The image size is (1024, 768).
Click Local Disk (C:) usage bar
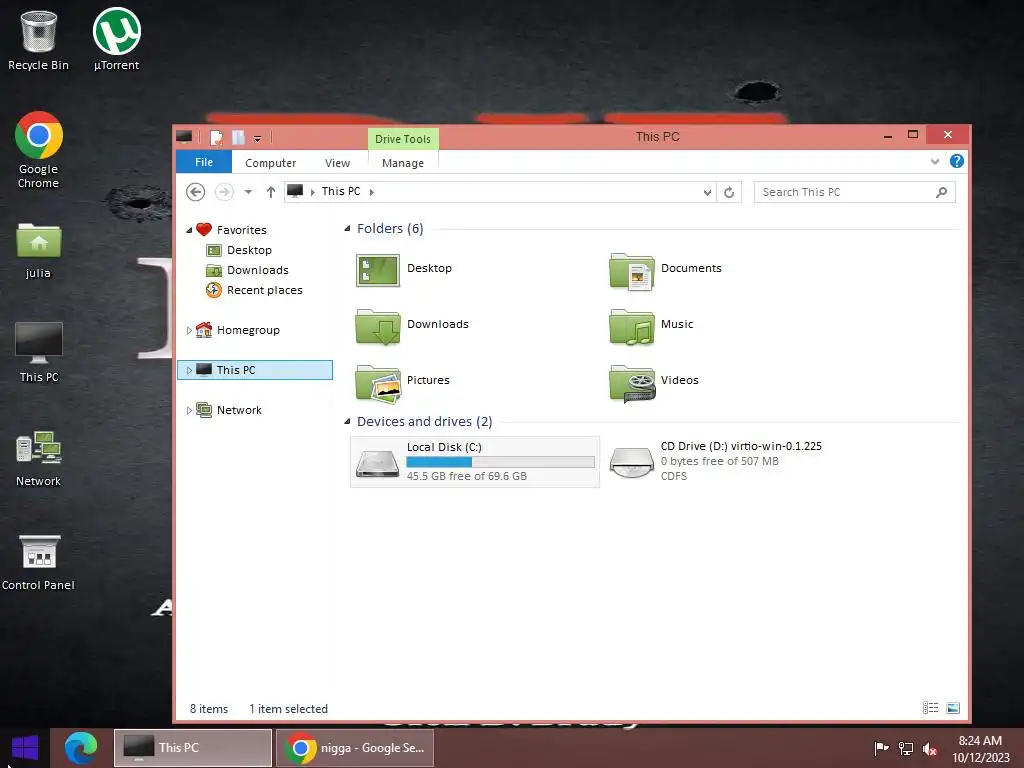[x=500, y=462]
